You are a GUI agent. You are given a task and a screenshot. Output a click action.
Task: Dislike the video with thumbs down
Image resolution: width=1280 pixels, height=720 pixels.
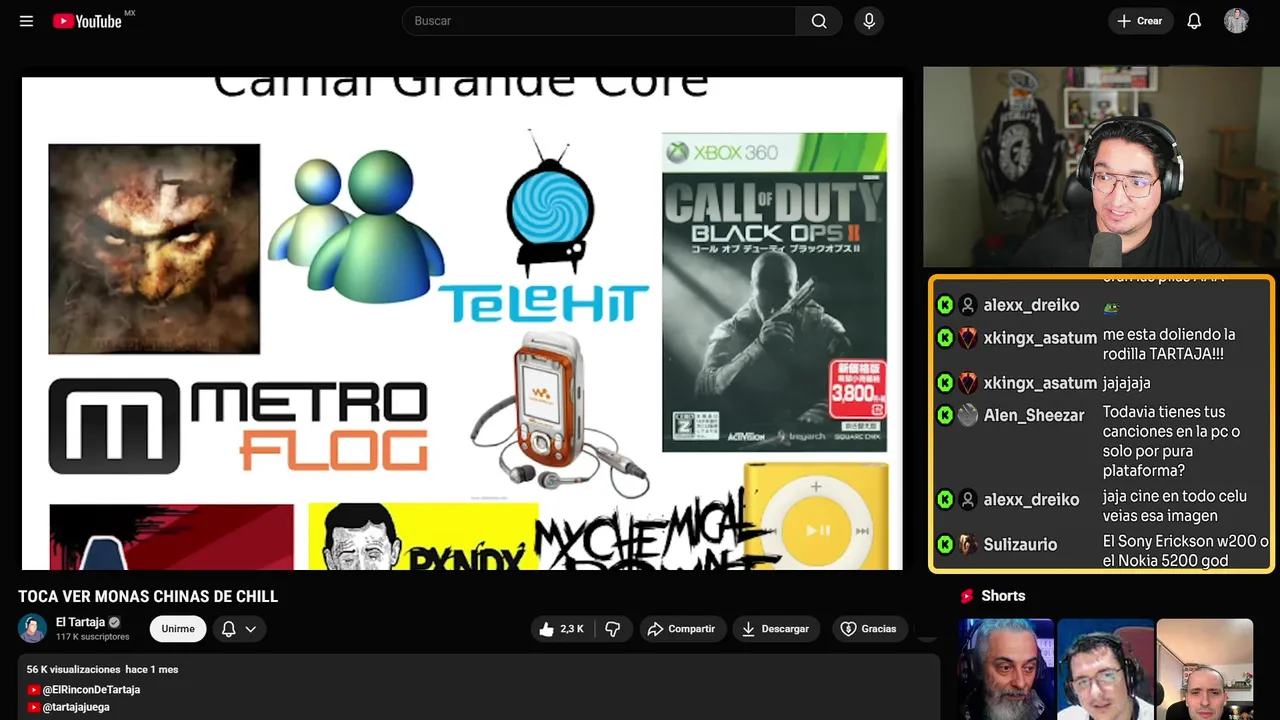tap(613, 628)
